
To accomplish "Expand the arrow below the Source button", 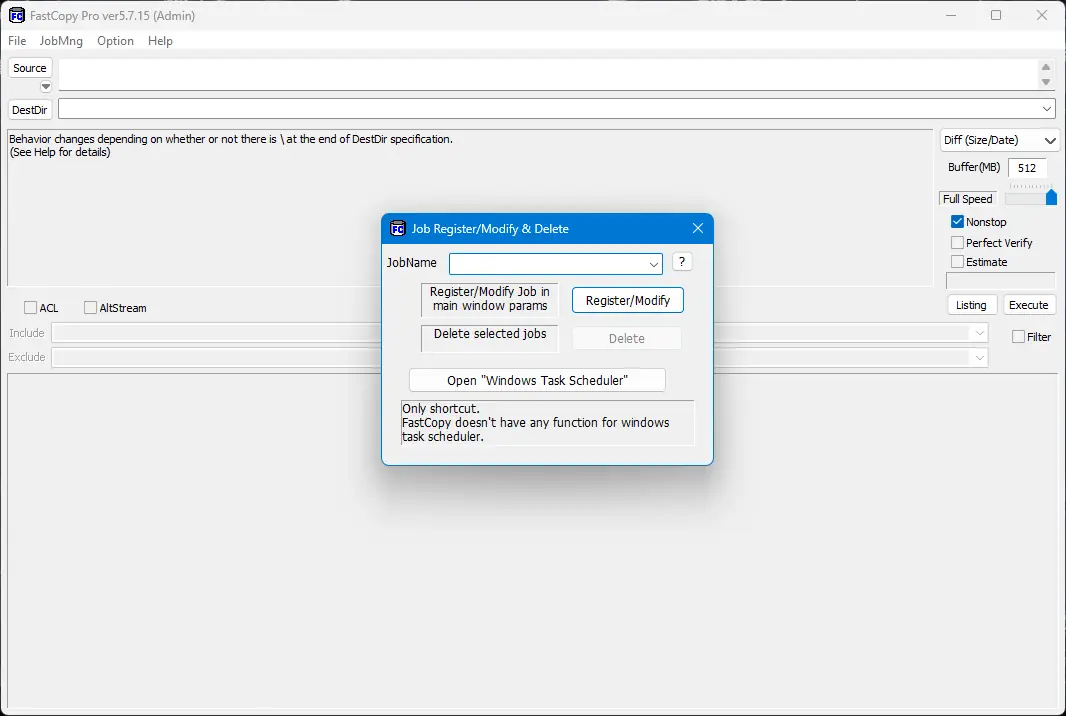I will click(46, 86).
